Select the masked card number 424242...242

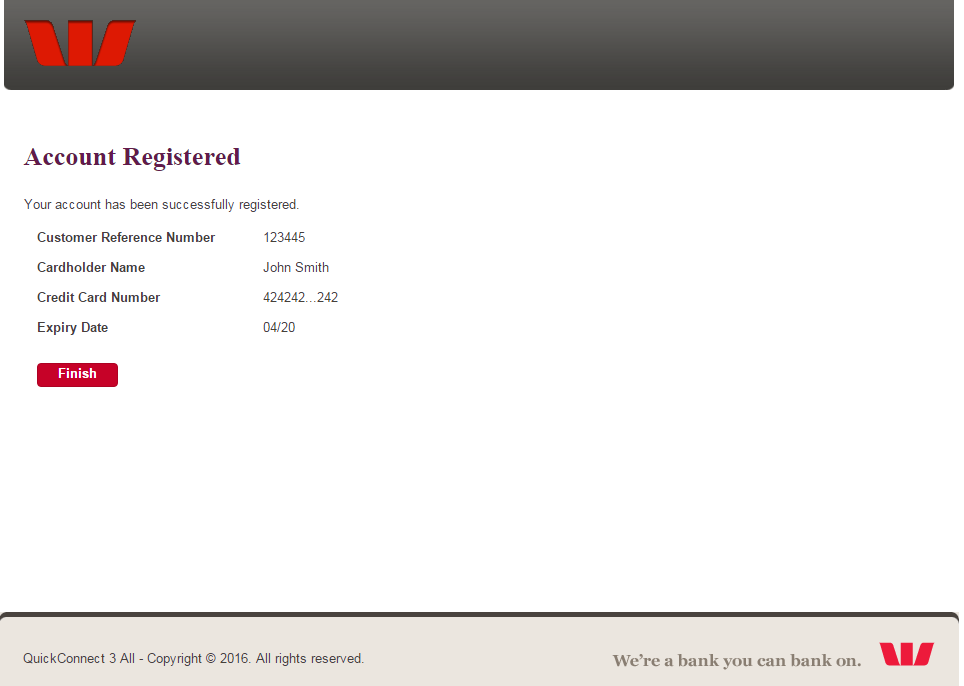(x=299, y=297)
